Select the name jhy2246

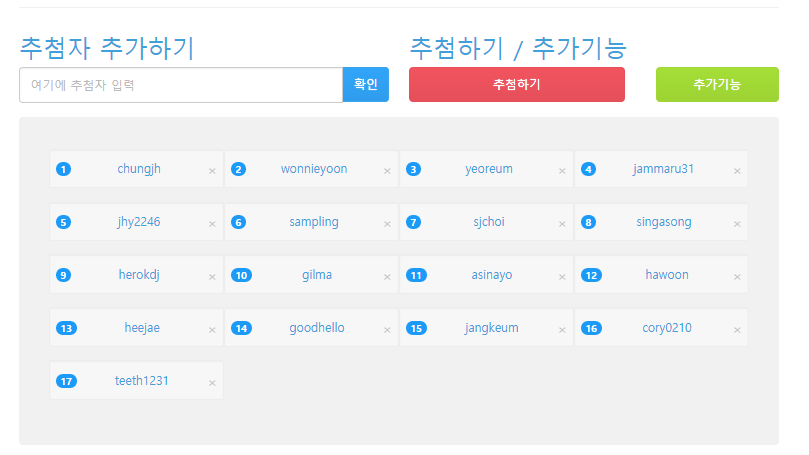(x=139, y=222)
